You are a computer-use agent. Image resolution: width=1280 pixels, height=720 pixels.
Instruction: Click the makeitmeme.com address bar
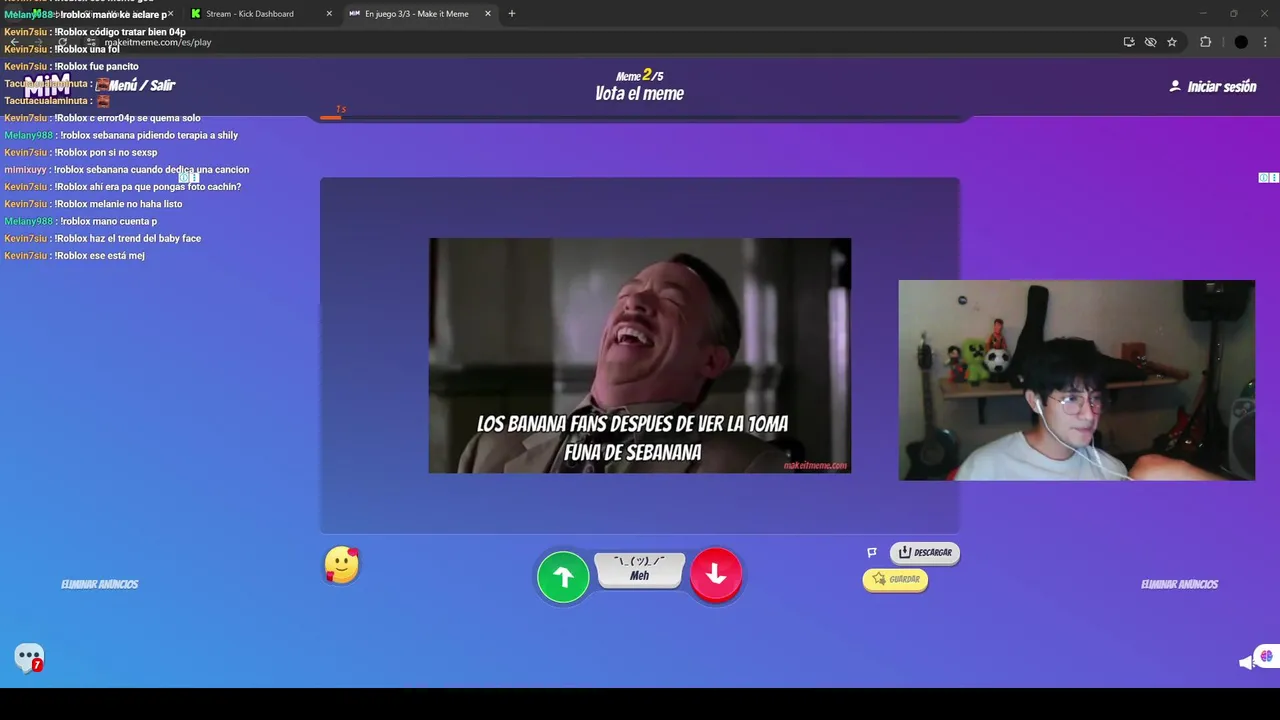pyautogui.click(x=600, y=42)
